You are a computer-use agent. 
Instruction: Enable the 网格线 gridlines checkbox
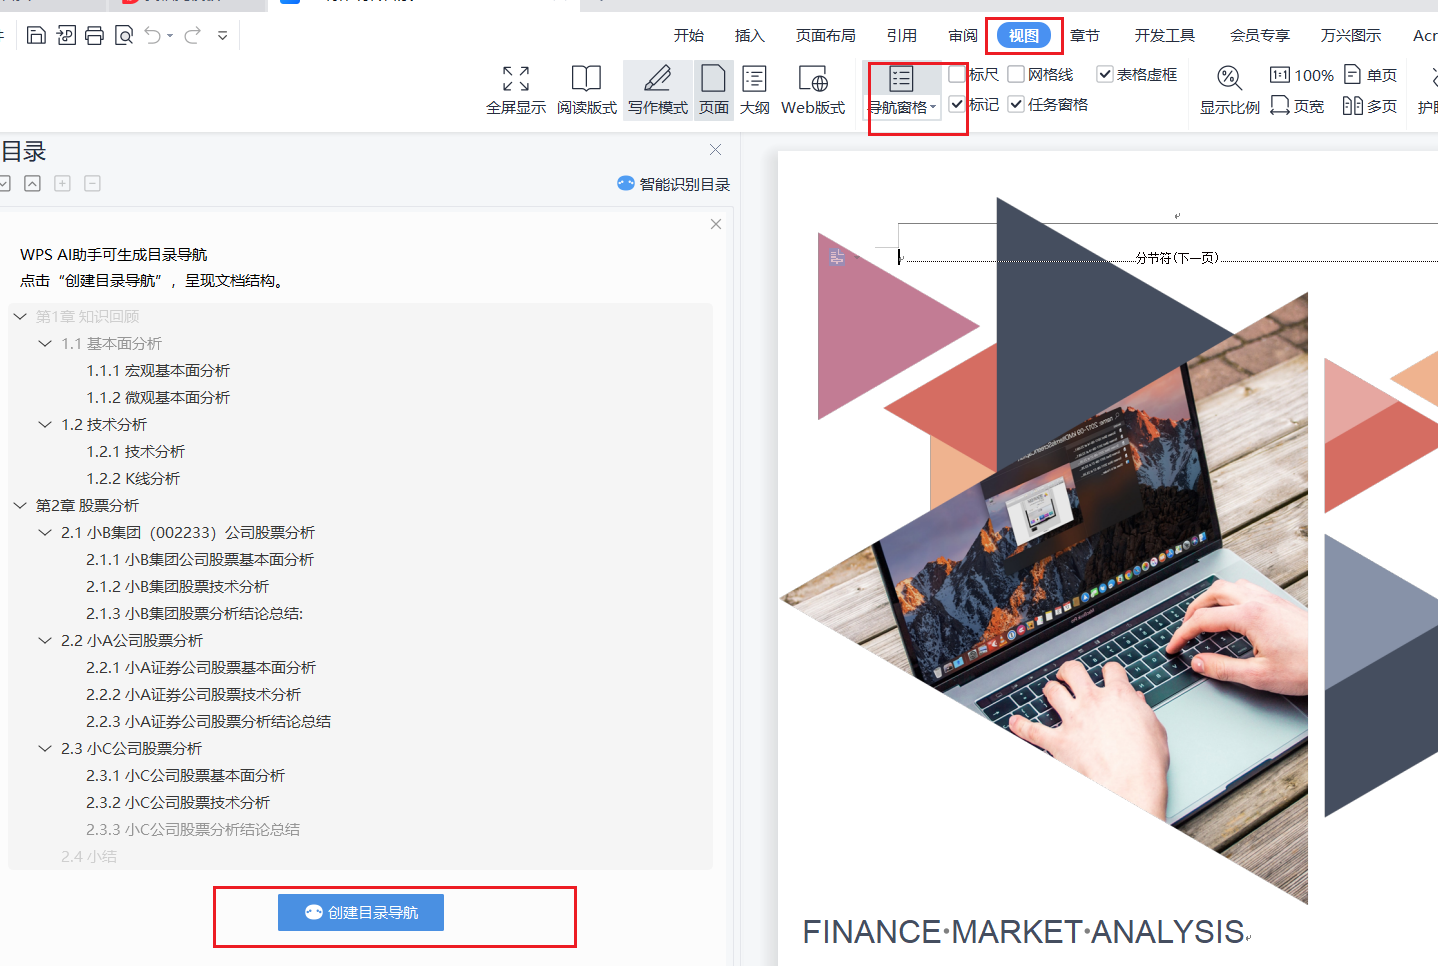[x=1016, y=74]
